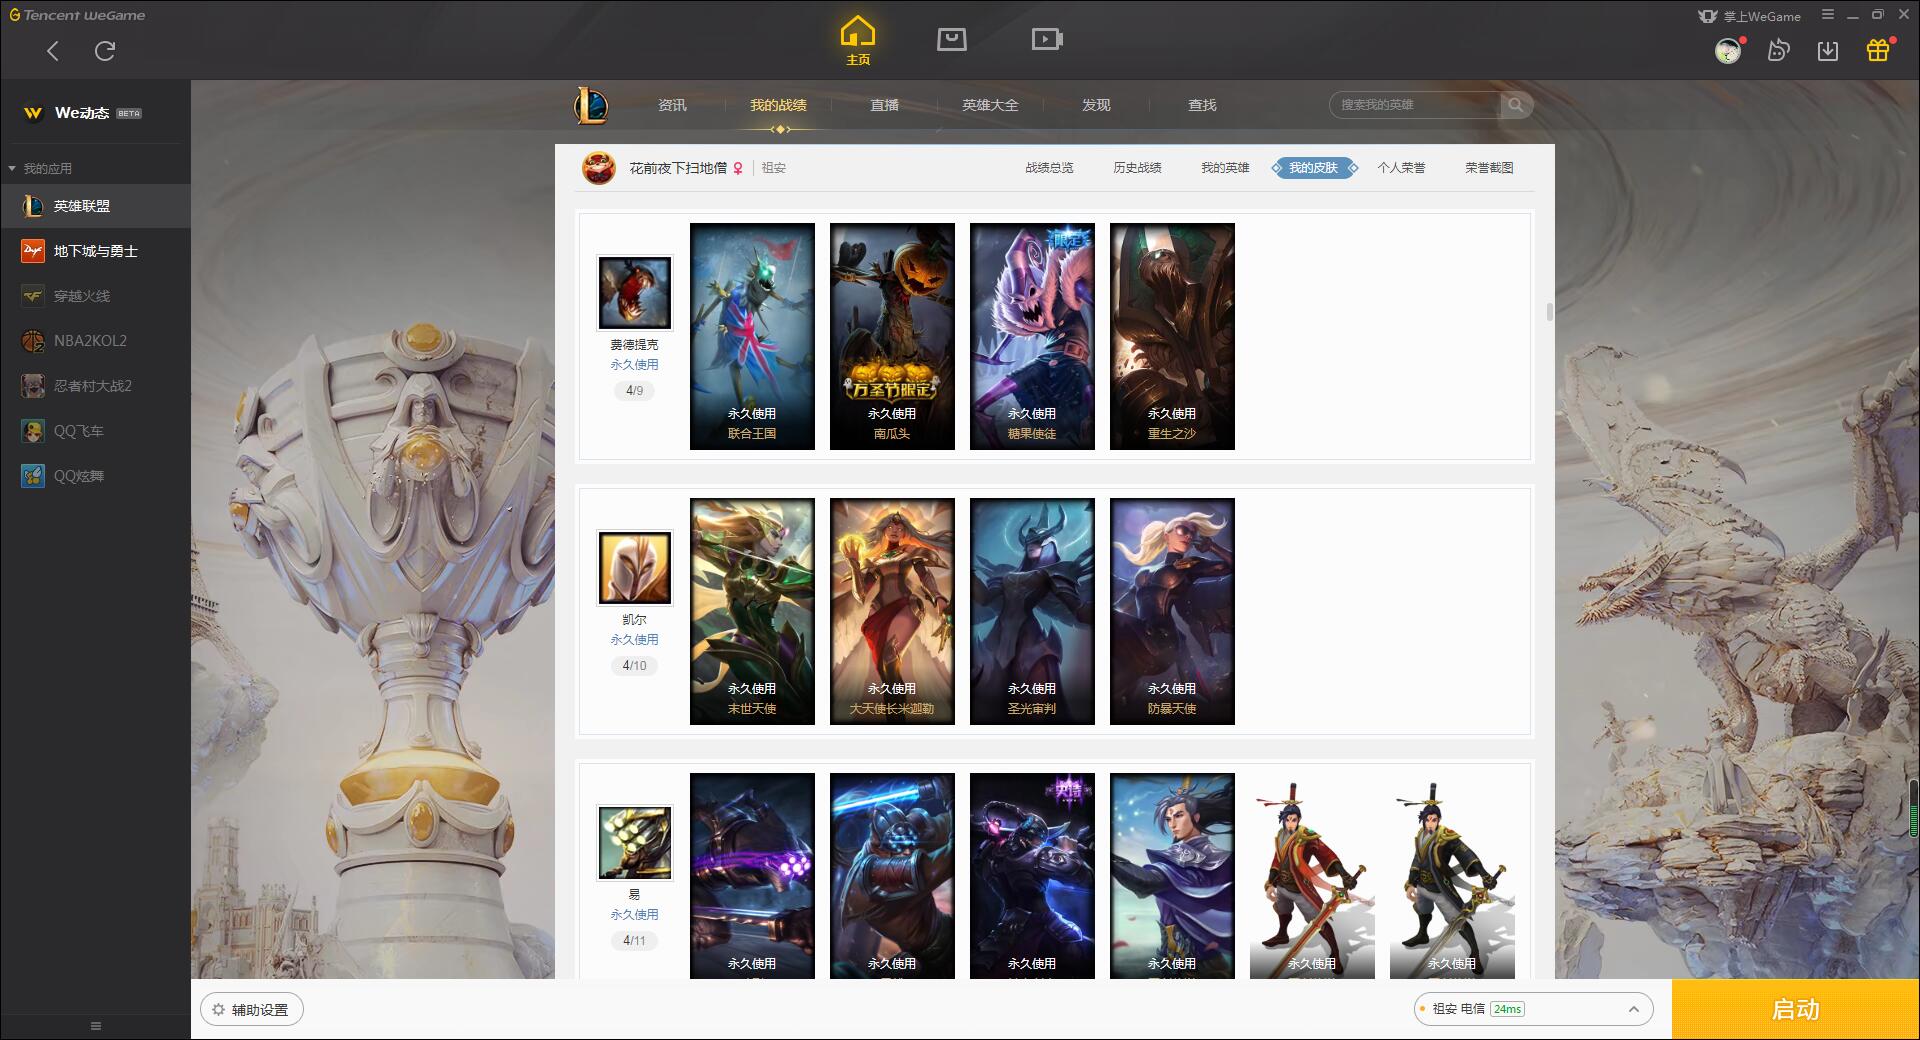Select 地下城与勇士 in the sidebar
1920x1040 pixels.
95,251
